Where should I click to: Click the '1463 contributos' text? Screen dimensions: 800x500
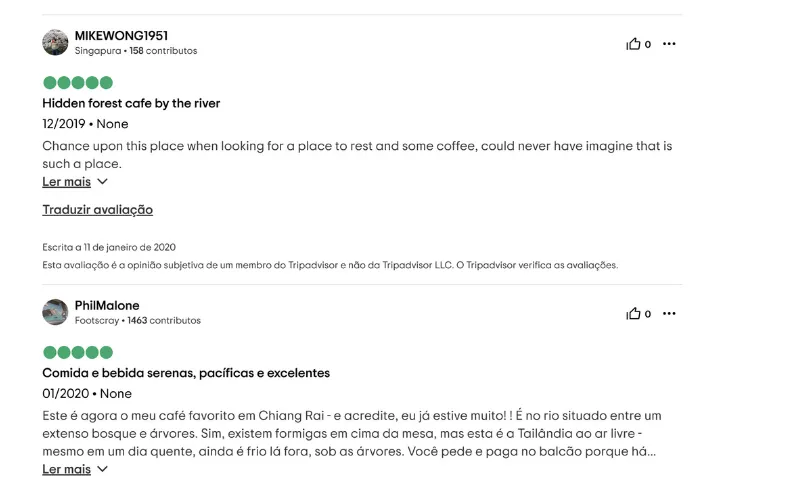(164, 321)
